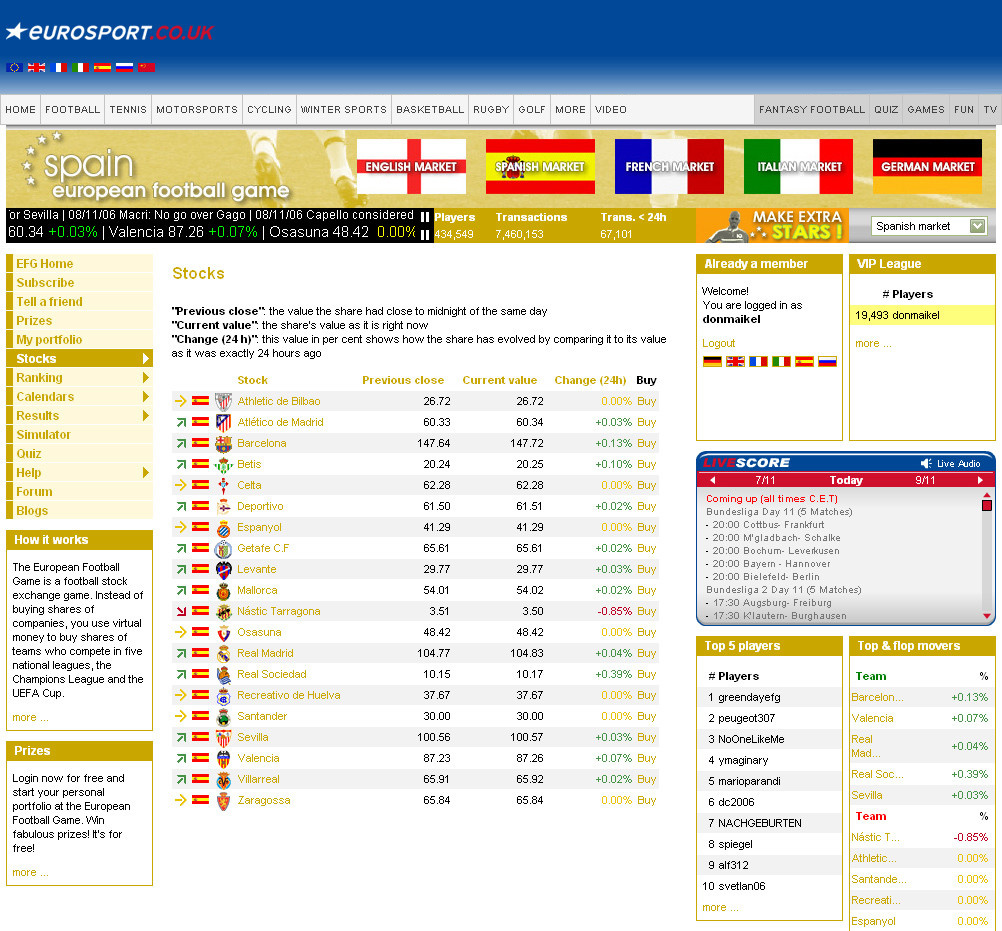Select the Livescore scrollbar thumb
The image size is (1002, 931).
tap(987, 505)
